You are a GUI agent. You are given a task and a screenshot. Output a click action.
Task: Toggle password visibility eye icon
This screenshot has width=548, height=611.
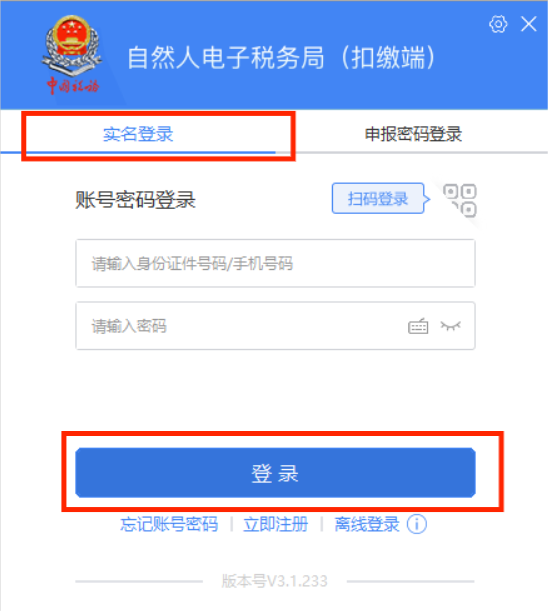[451, 326]
